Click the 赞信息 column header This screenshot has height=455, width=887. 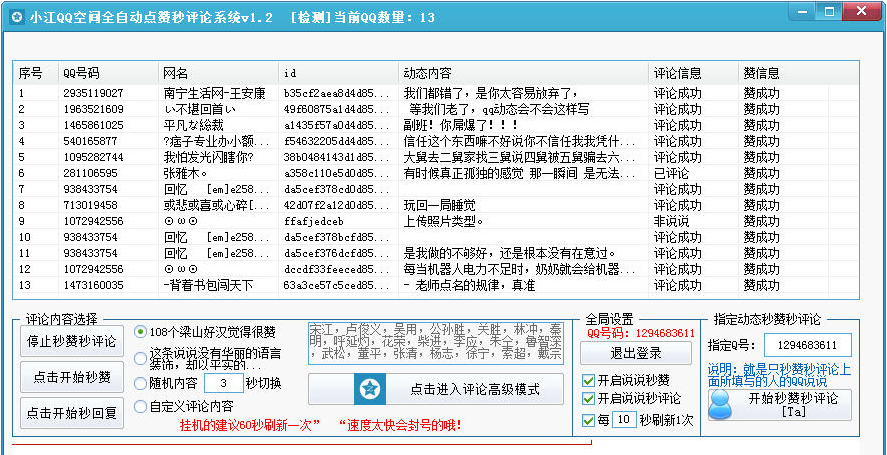783,73
